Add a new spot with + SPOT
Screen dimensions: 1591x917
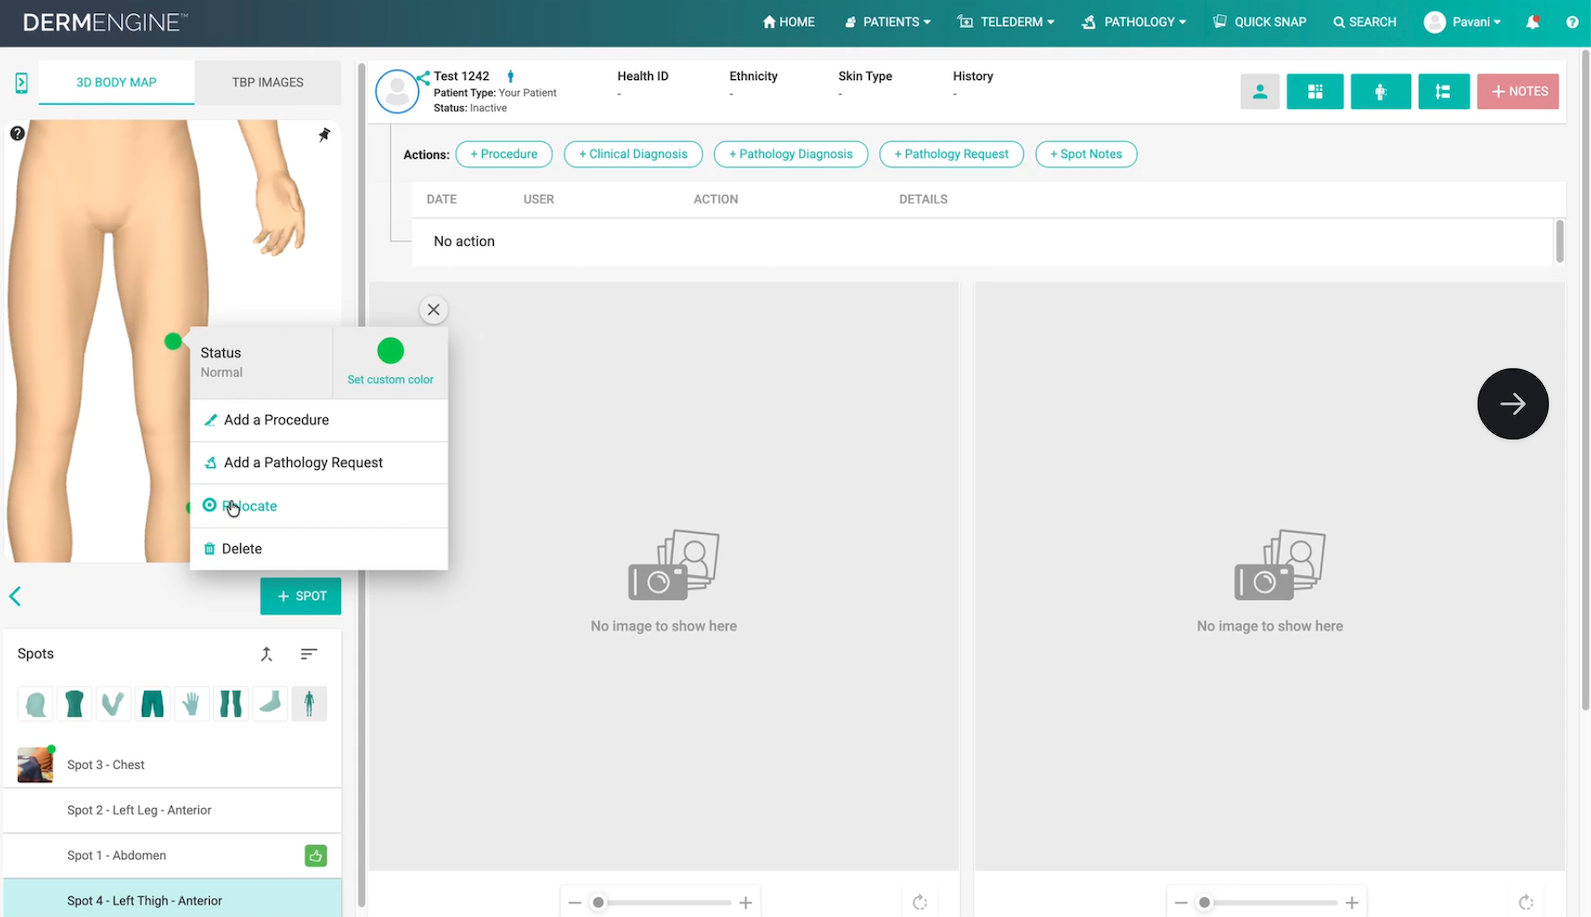click(x=301, y=596)
